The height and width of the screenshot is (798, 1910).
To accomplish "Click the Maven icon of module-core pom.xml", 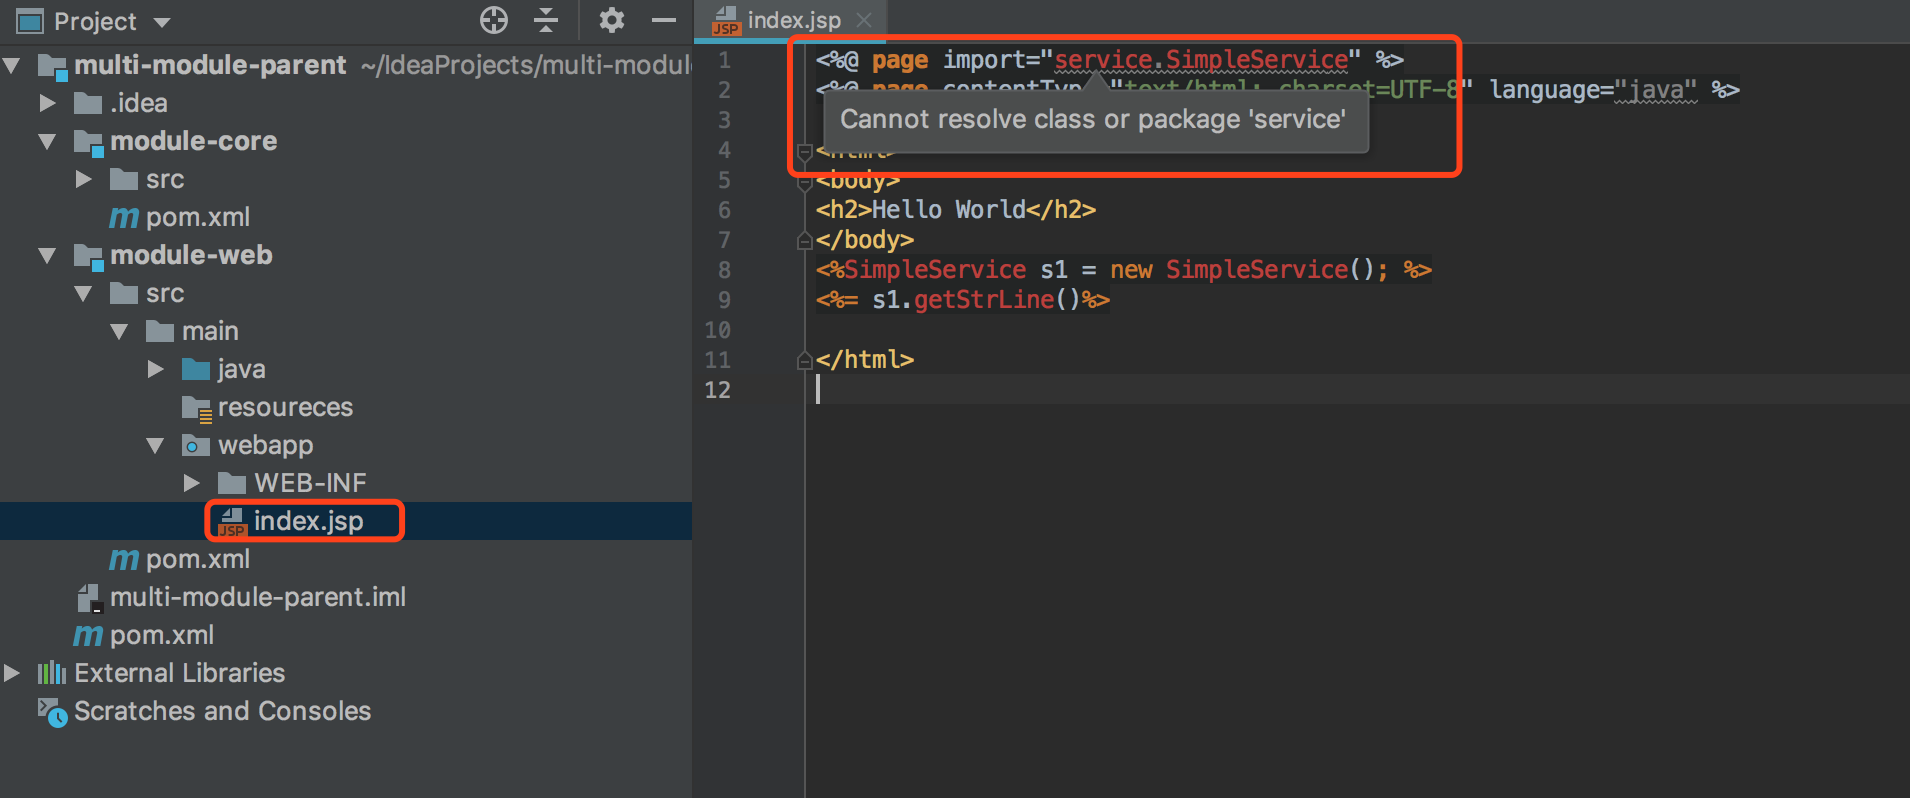I will (x=124, y=218).
